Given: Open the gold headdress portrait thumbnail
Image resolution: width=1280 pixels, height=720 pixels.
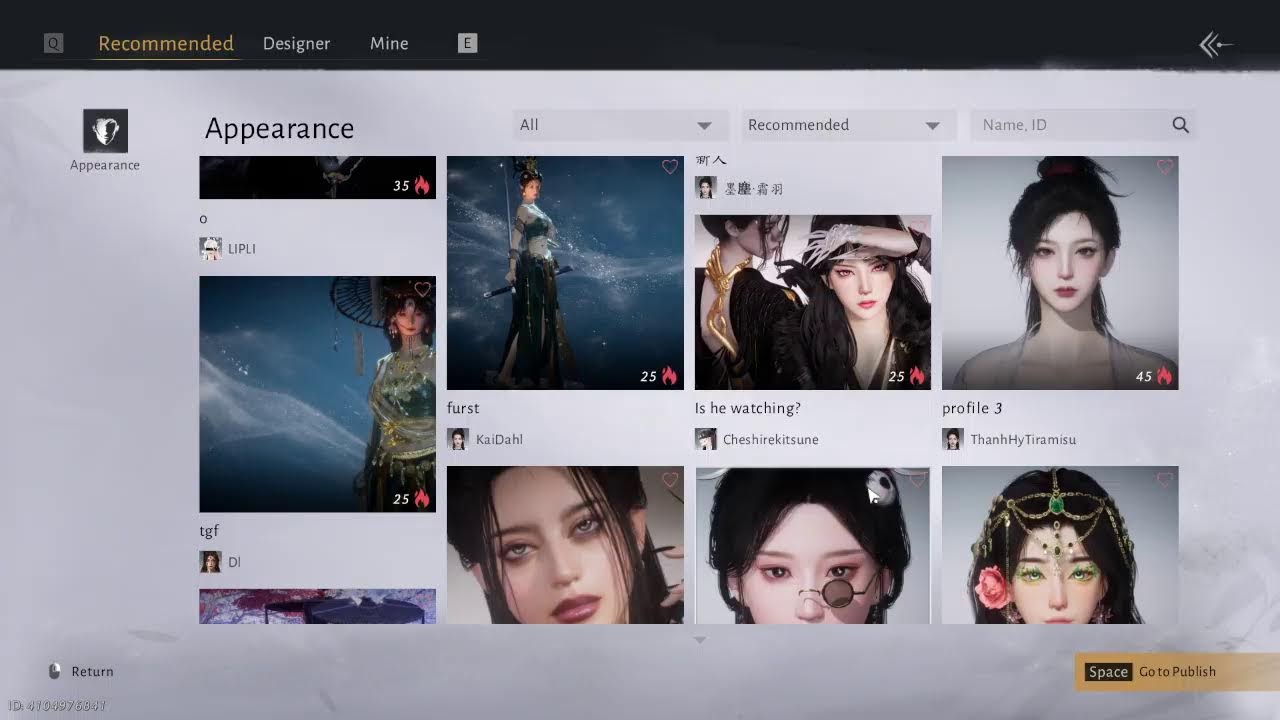Looking at the screenshot, I should pos(1060,545).
